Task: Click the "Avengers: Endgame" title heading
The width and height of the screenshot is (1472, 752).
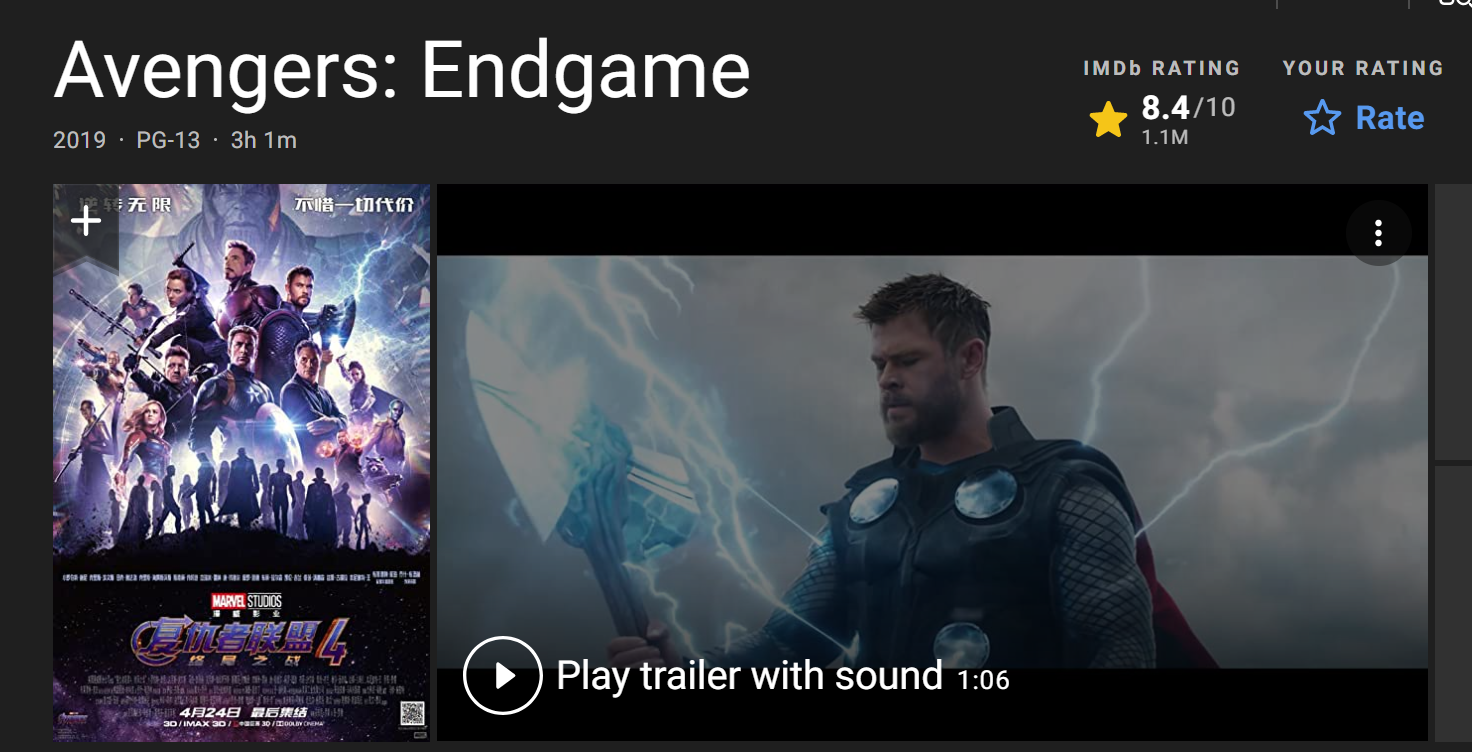Action: pos(402,70)
